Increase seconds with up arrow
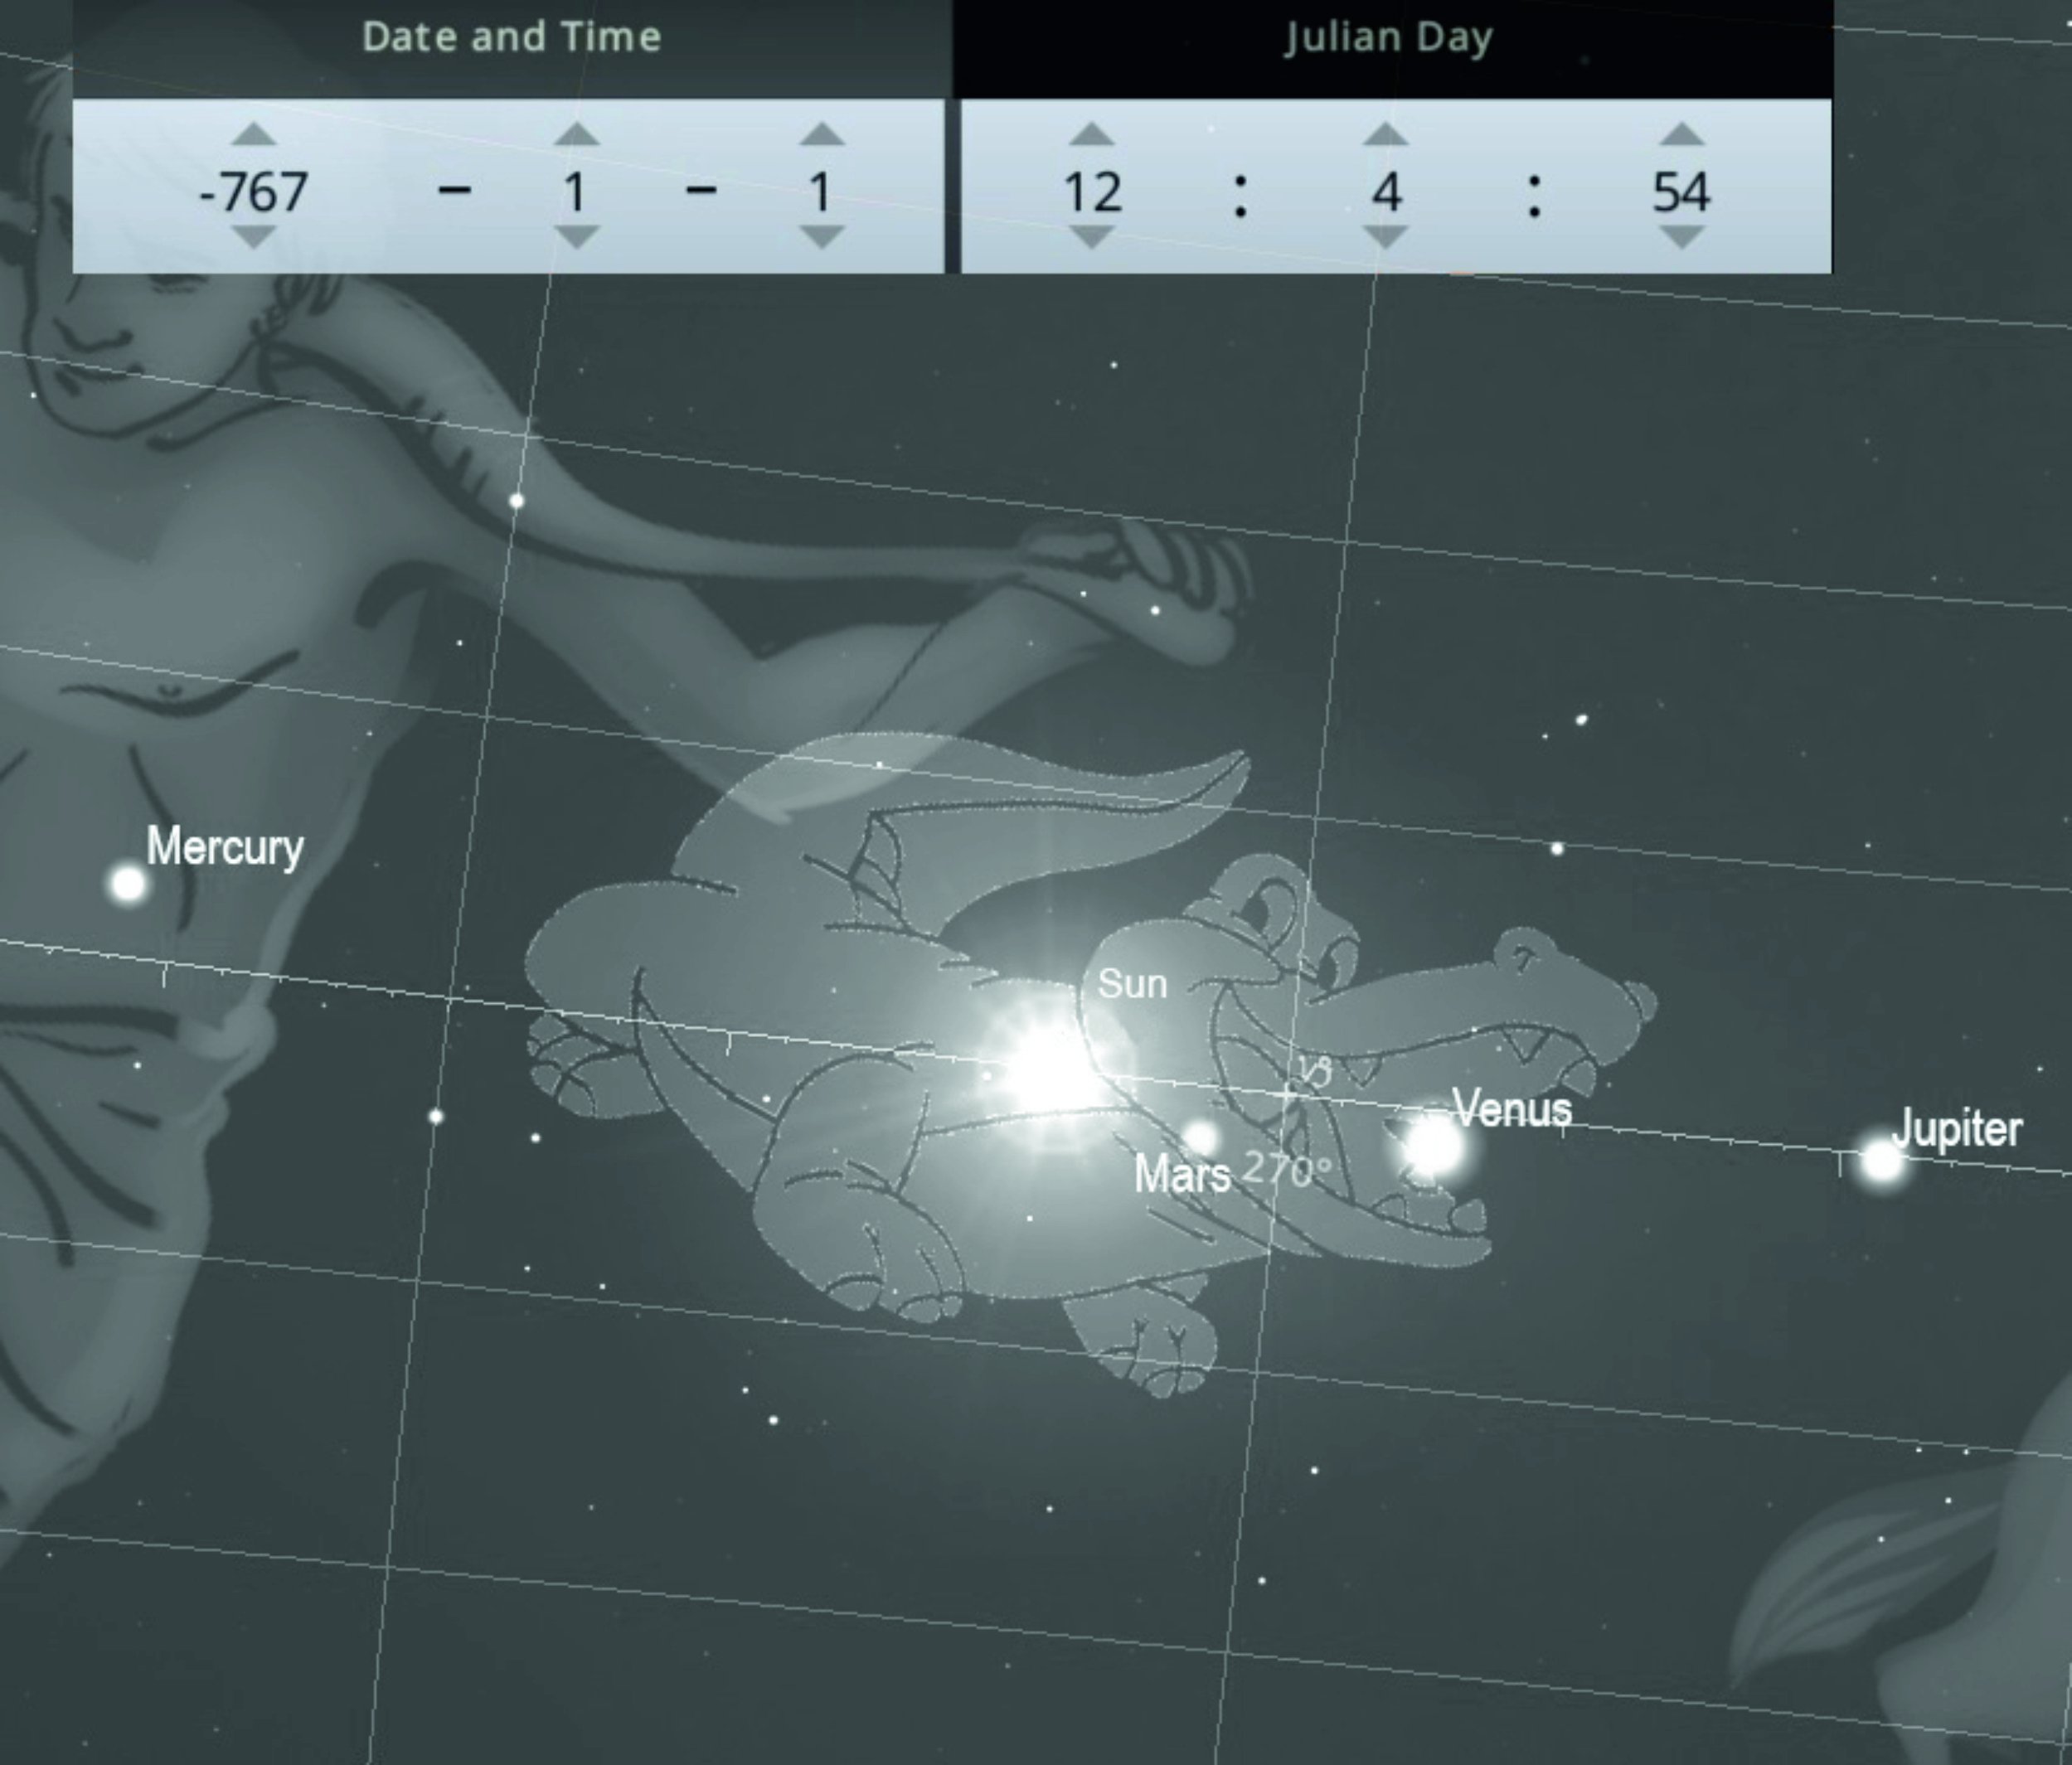 [x=1681, y=134]
